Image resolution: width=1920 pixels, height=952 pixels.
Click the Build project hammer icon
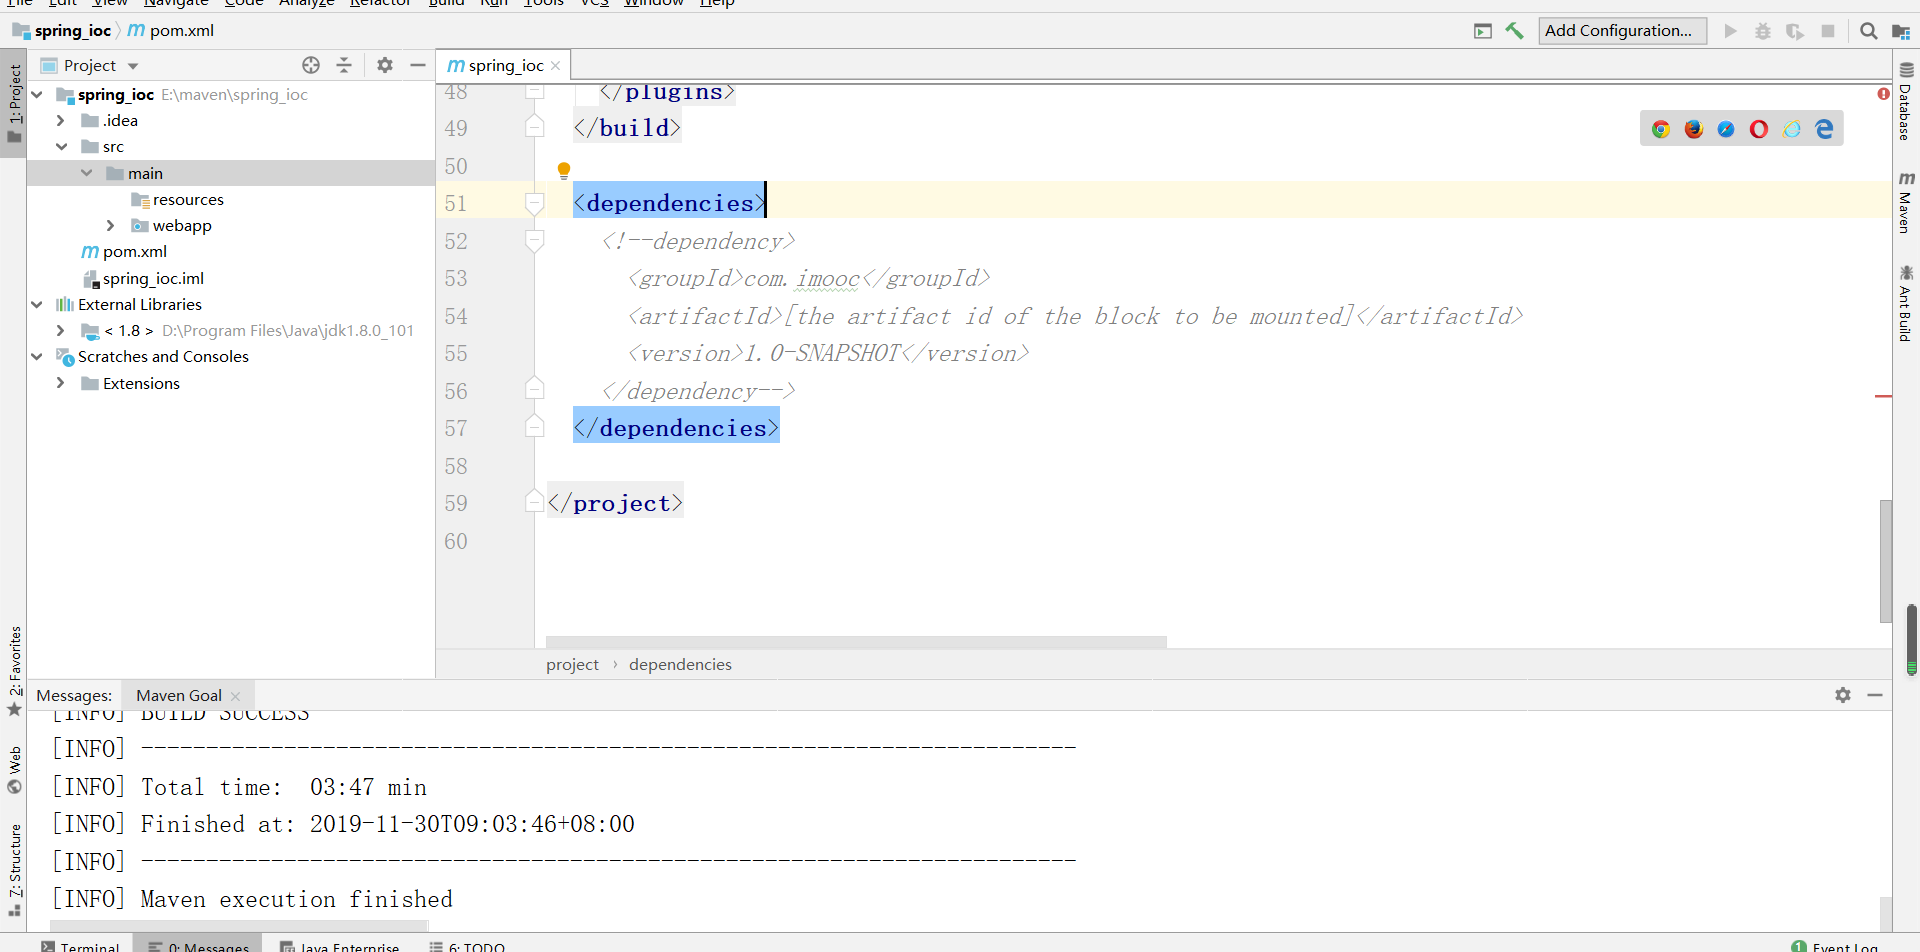(1514, 31)
